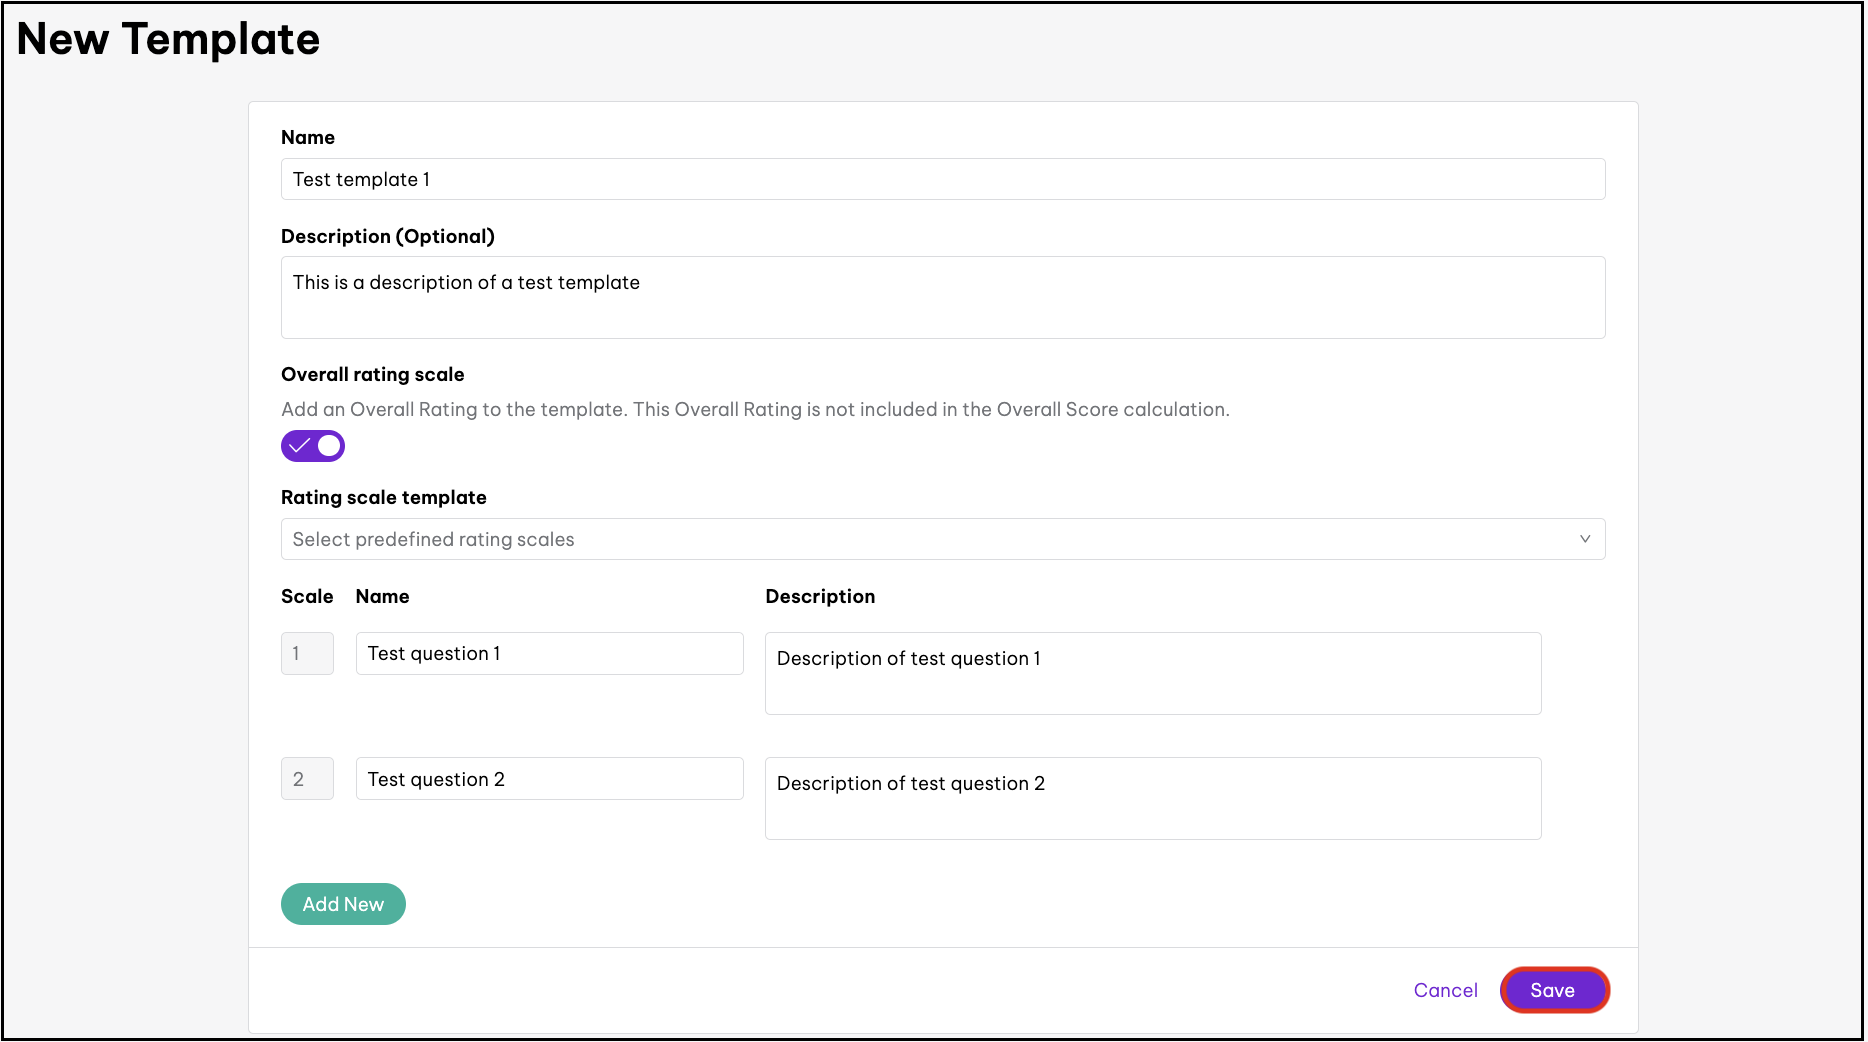Click the Test question 2 name field
Image resolution: width=1868 pixels, height=1042 pixels.
(549, 779)
